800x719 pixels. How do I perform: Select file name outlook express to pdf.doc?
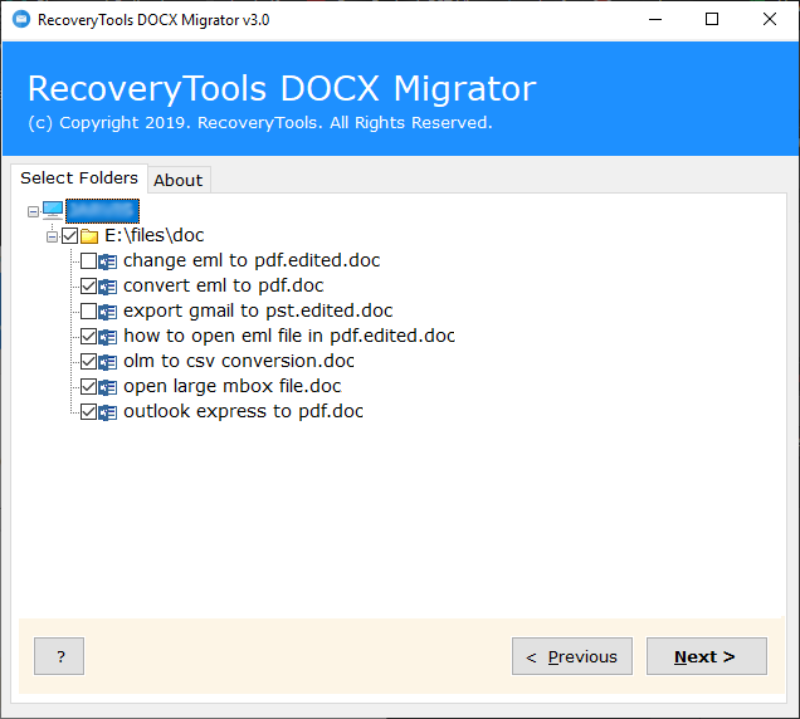click(243, 411)
